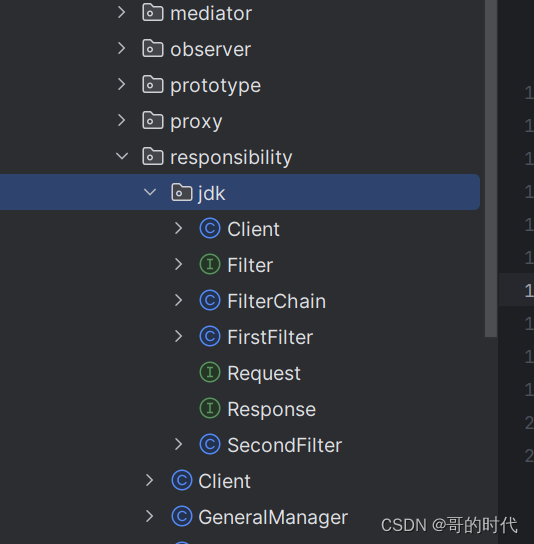534x544 pixels.
Task: Click the SecondFilter class icon
Action: tap(210, 444)
